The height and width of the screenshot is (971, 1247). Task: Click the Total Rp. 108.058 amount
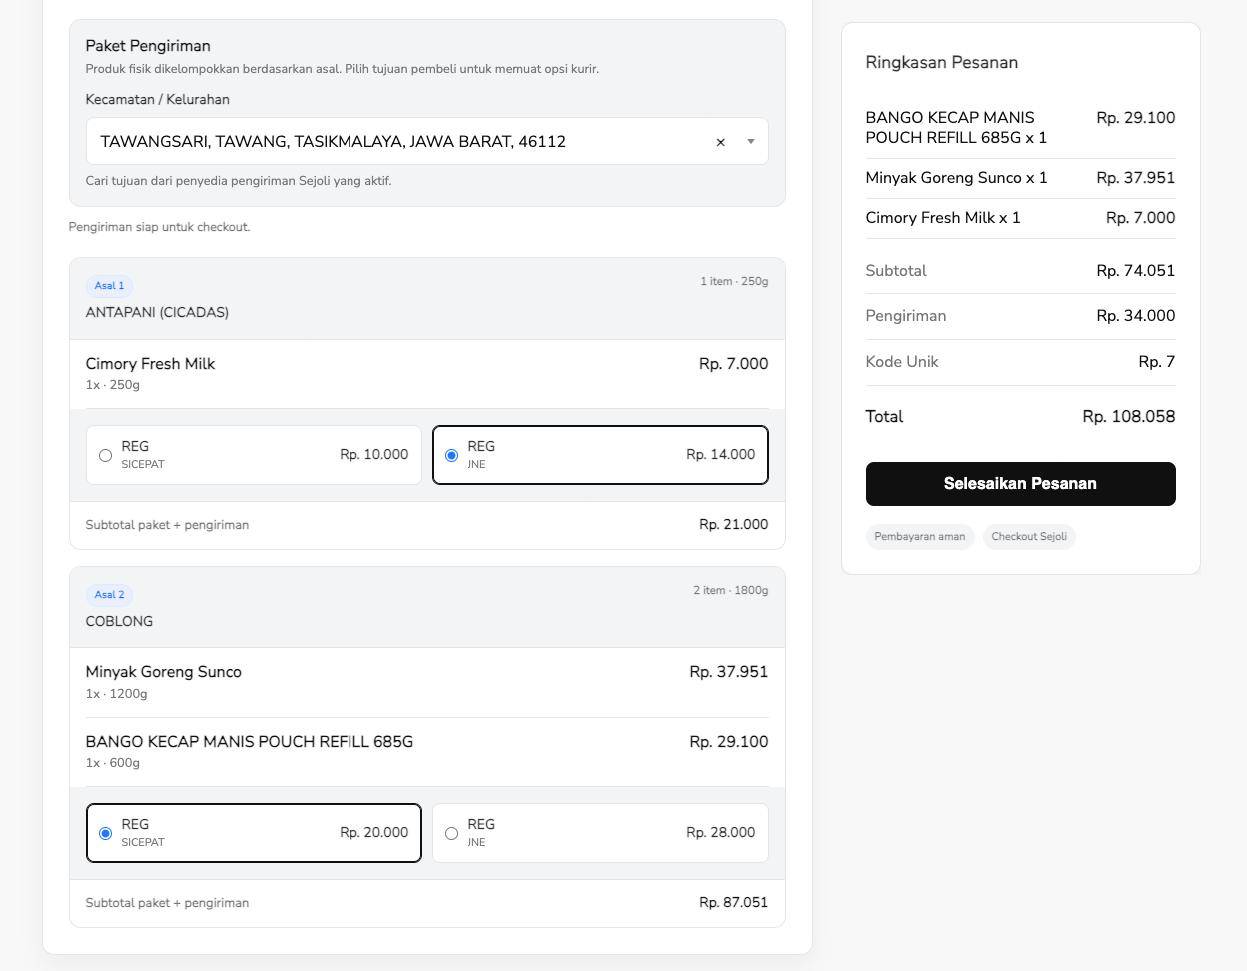pyautogui.click(x=1128, y=417)
